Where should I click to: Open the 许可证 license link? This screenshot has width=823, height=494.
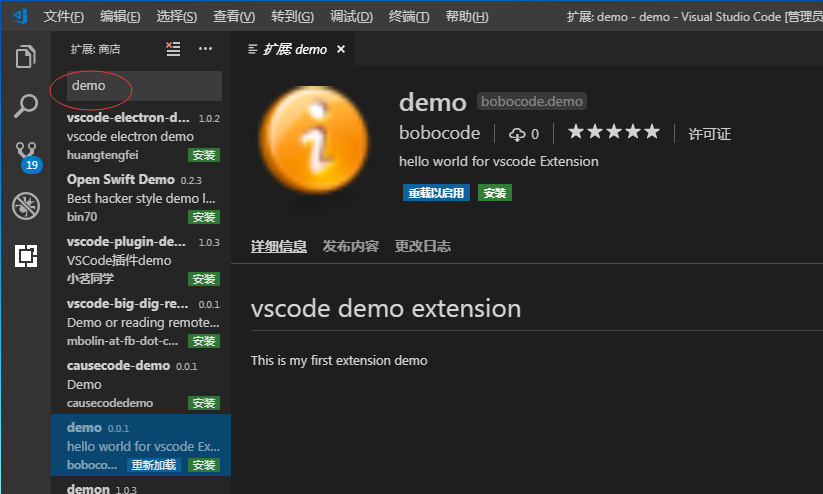point(709,134)
